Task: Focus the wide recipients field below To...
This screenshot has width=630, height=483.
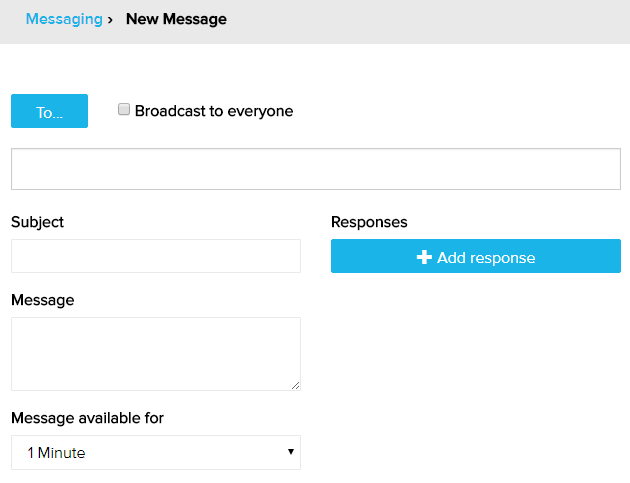Action: click(315, 169)
